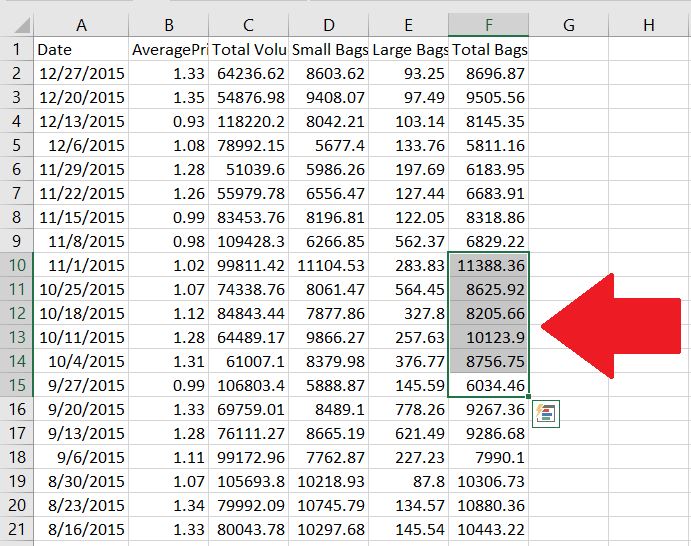Select column G header
691x546 pixels.
pos(568,25)
